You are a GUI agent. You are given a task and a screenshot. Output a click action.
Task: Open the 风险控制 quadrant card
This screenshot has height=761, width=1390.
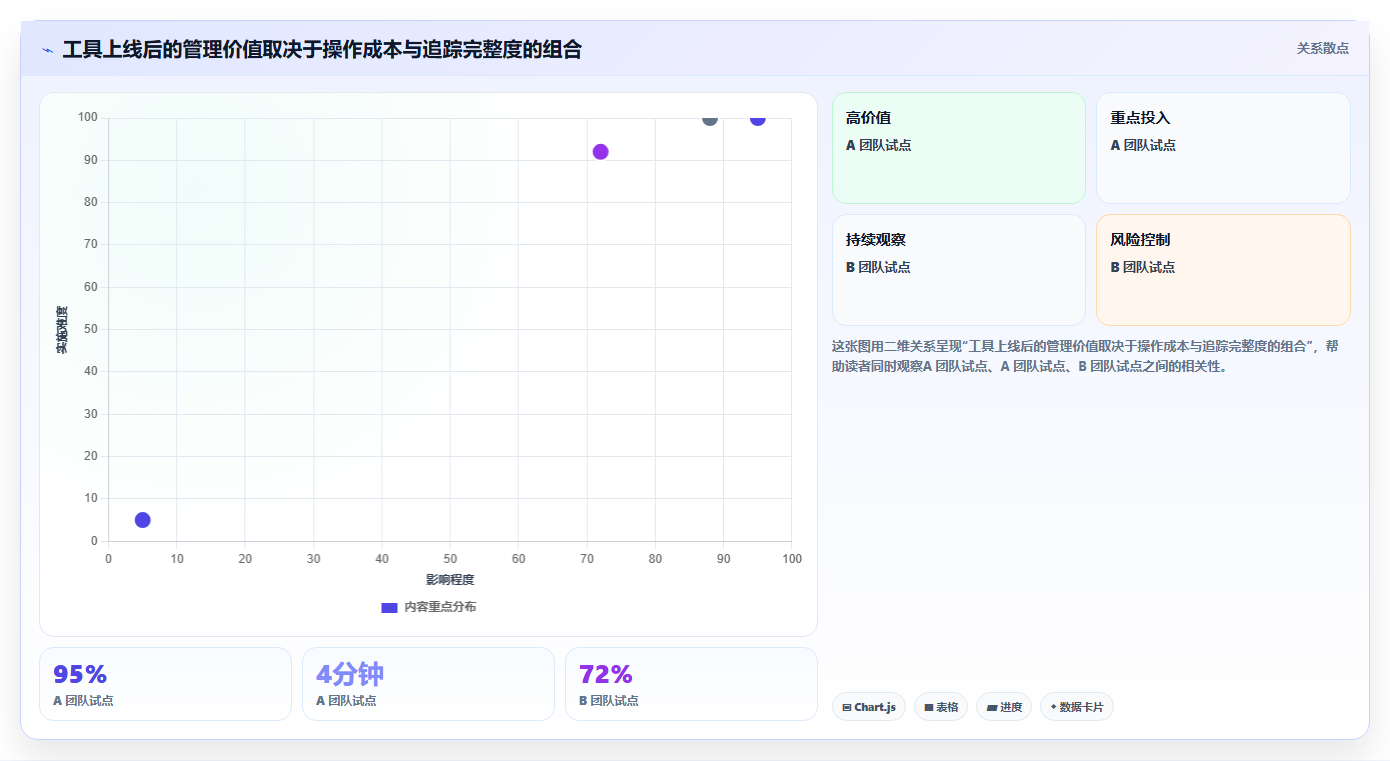(1223, 270)
